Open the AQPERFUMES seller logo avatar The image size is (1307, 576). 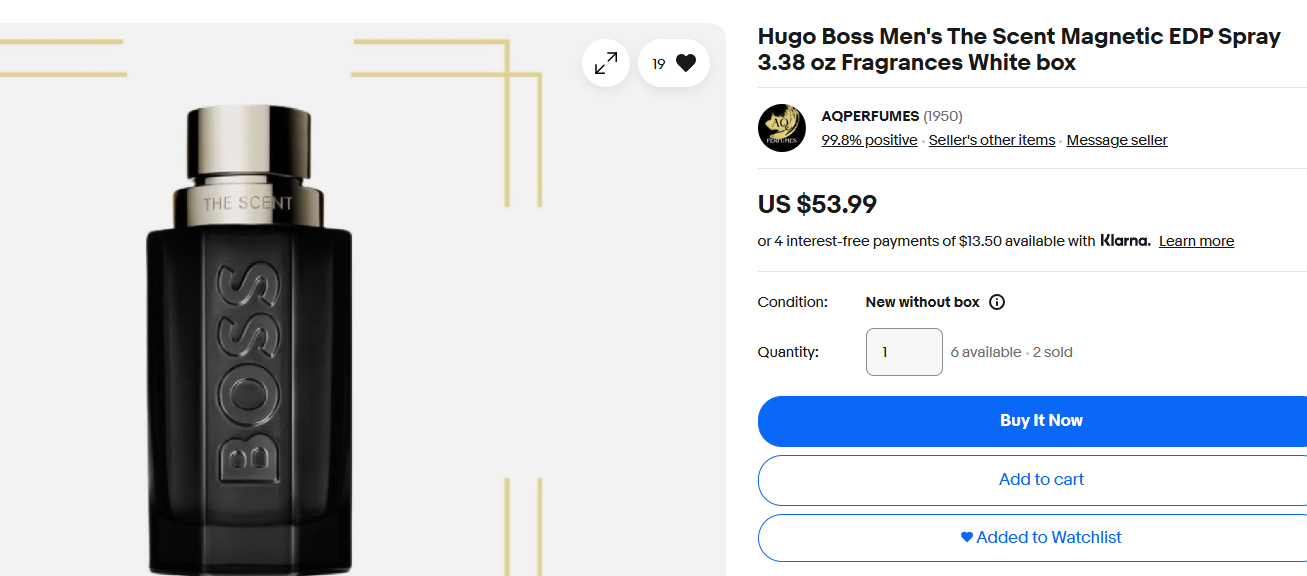point(782,128)
